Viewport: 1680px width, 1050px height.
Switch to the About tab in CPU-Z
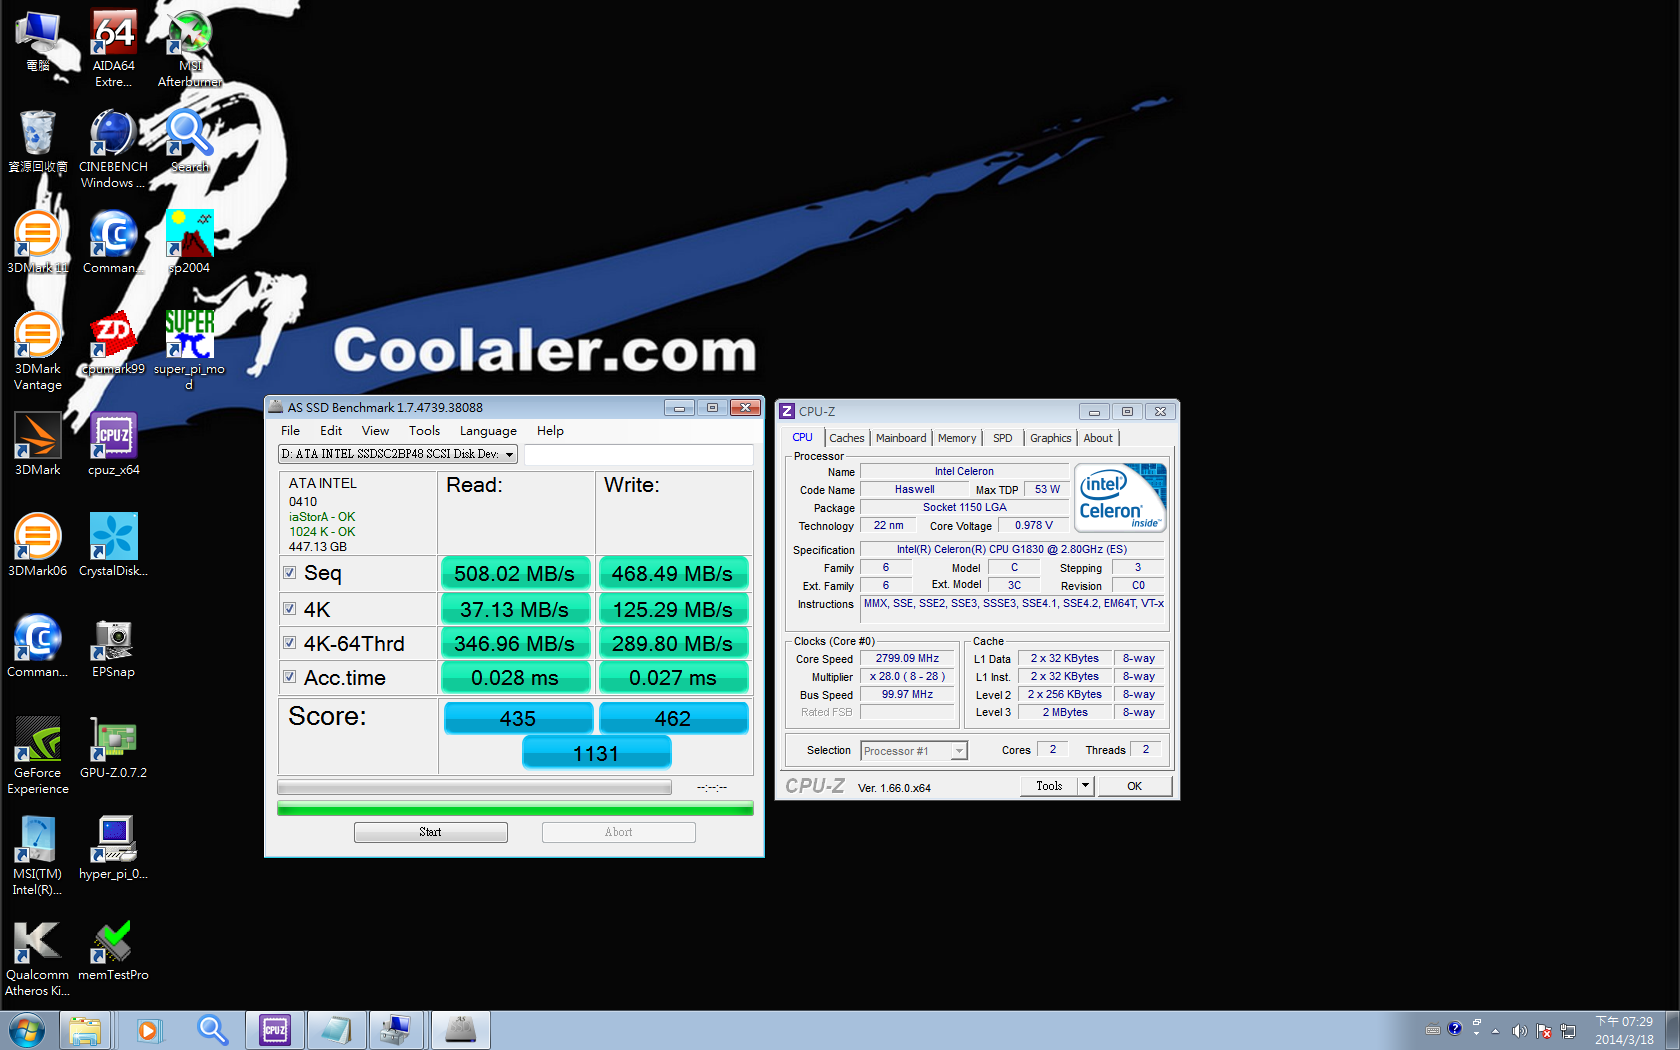coord(1098,438)
